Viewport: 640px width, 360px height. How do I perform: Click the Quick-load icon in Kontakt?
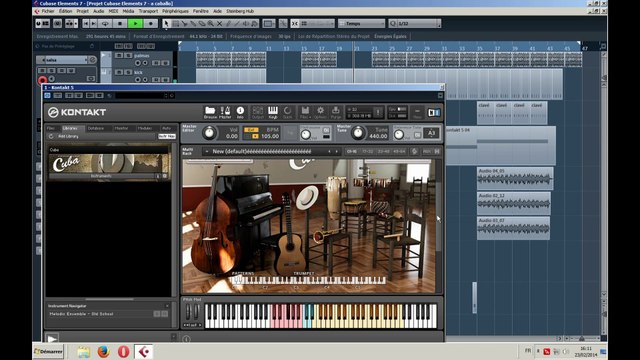[x=287, y=112]
